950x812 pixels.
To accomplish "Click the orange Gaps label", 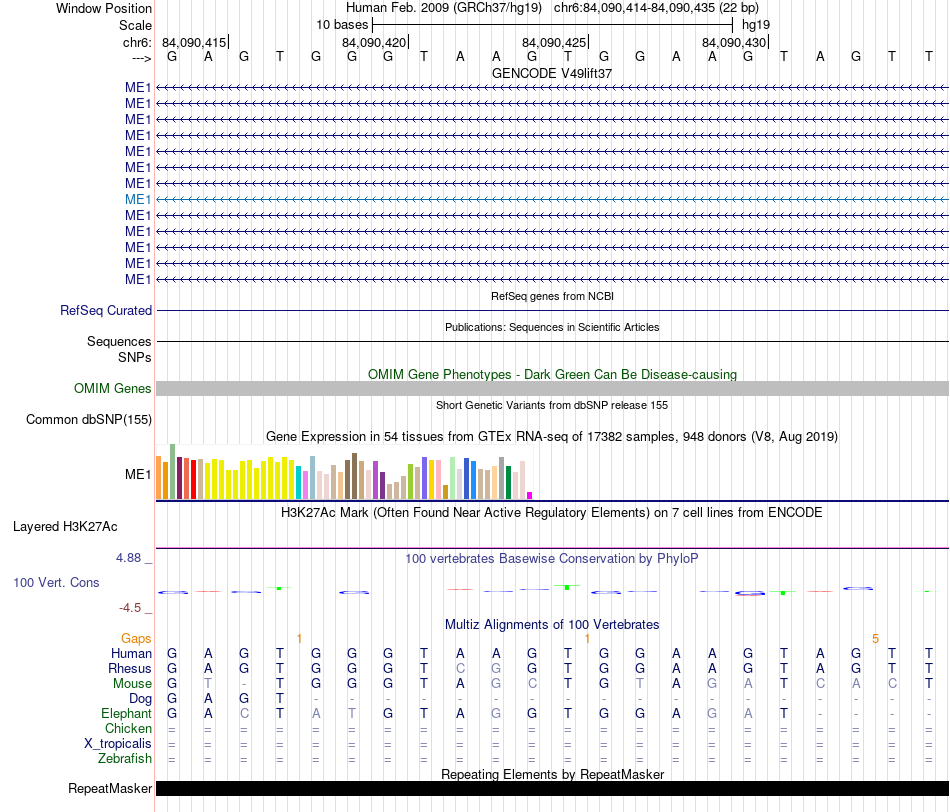I will point(136,638).
